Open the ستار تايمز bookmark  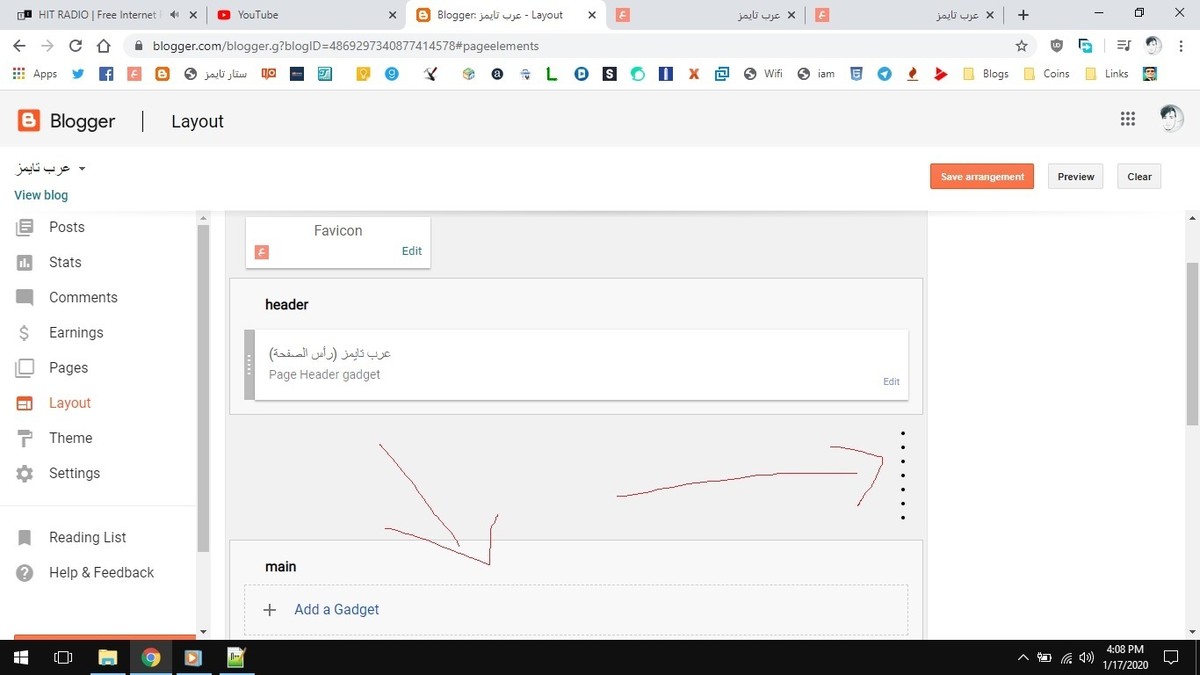click(x=216, y=74)
